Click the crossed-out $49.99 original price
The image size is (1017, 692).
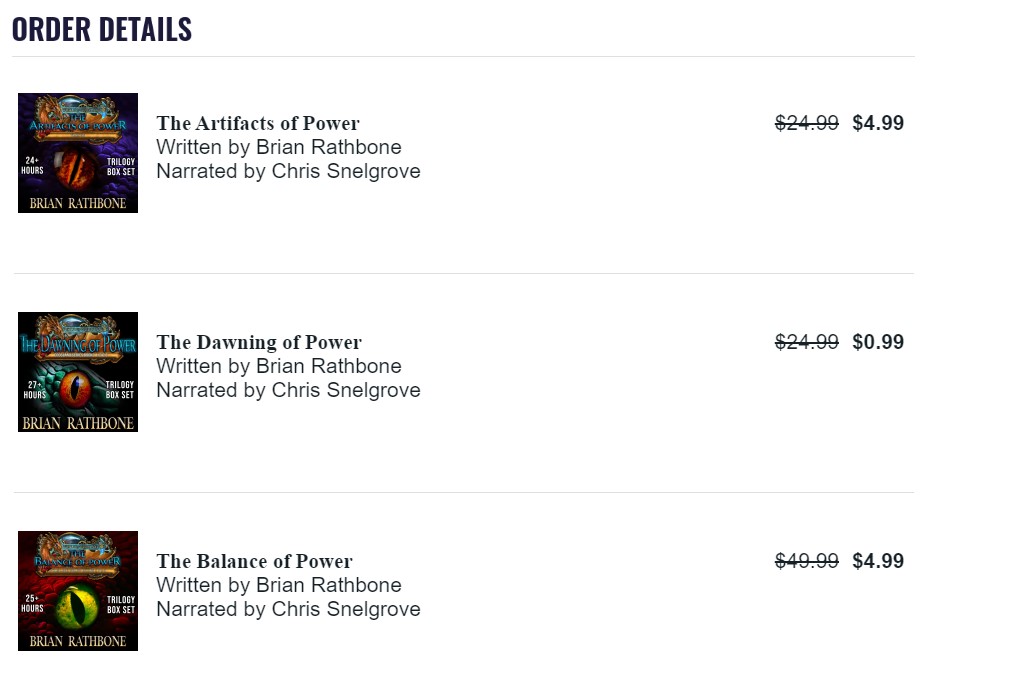(807, 561)
